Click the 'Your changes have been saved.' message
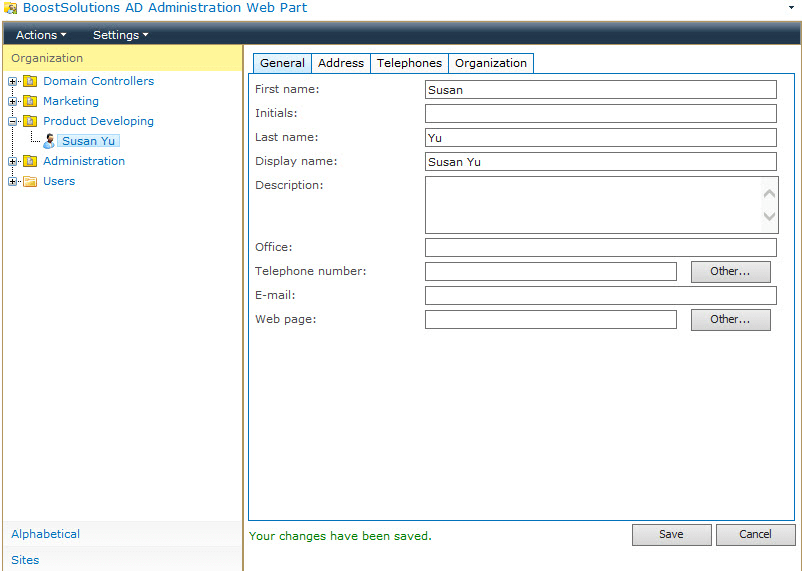The image size is (802, 571). coord(340,536)
